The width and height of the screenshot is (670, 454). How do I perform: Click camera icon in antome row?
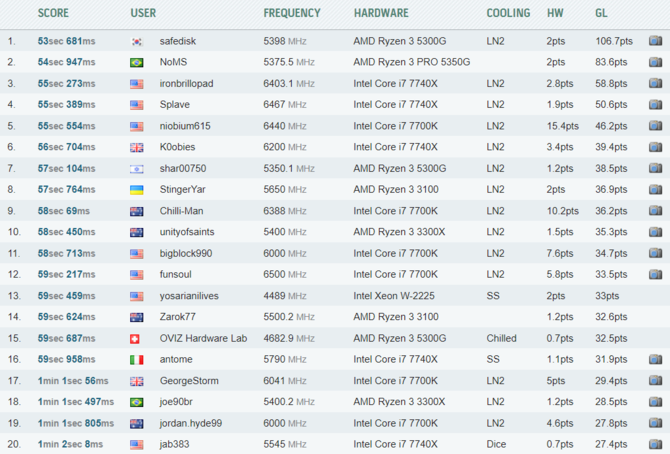pyautogui.click(x=655, y=359)
